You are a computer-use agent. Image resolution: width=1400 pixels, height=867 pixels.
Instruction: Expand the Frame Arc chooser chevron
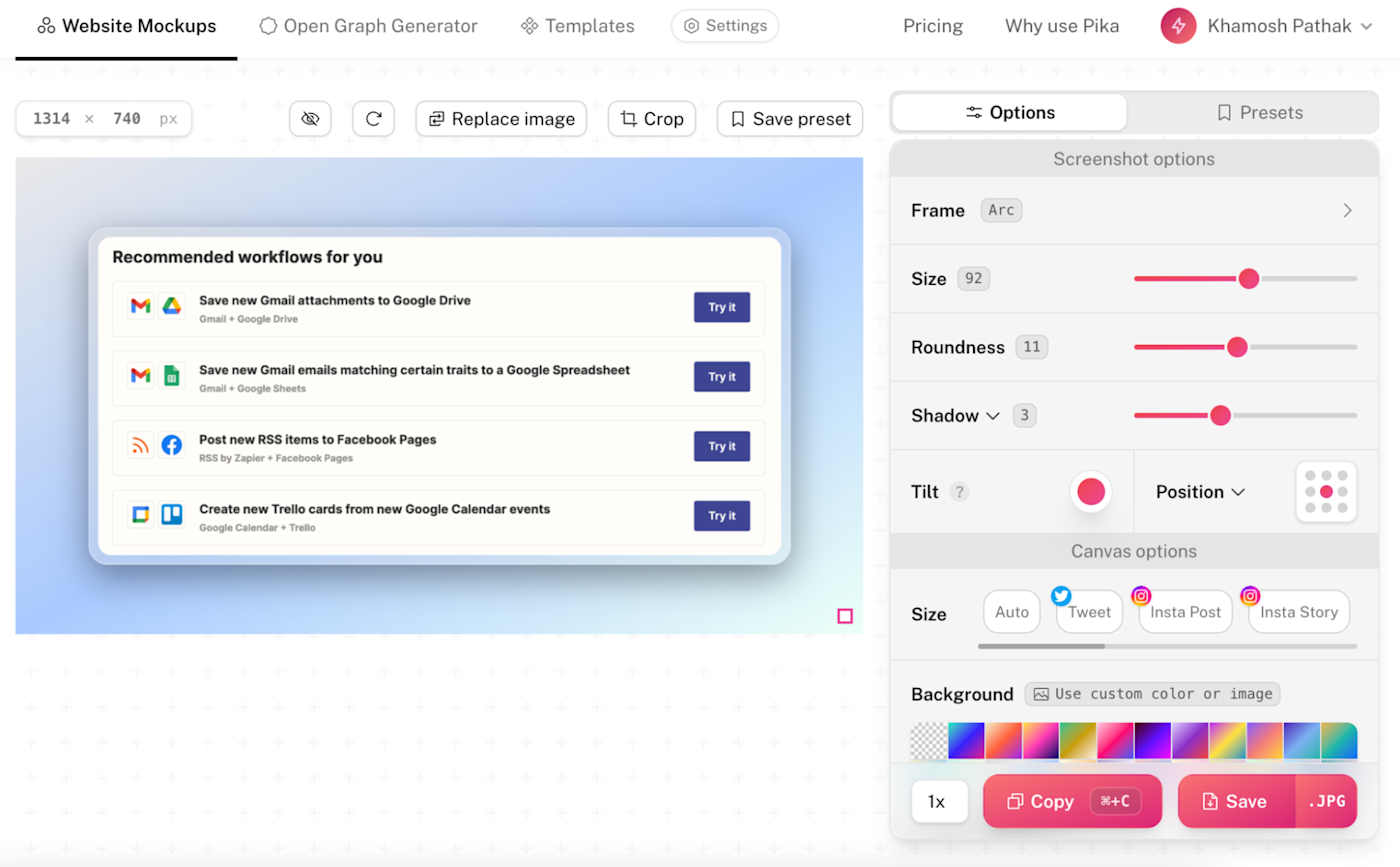tap(1347, 210)
